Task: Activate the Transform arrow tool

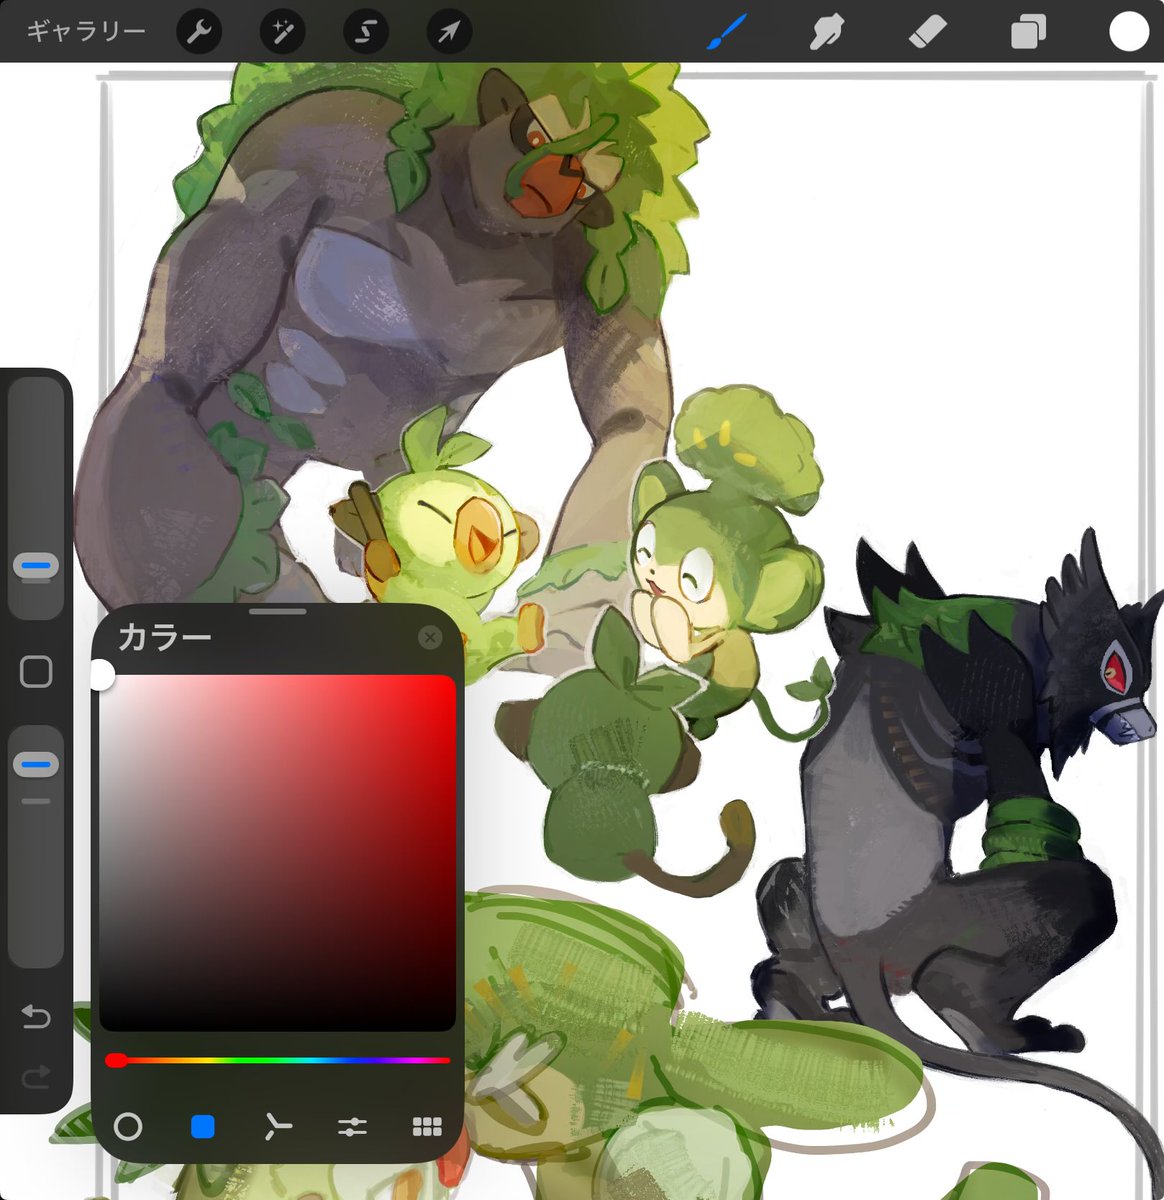Action: click(x=449, y=33)
